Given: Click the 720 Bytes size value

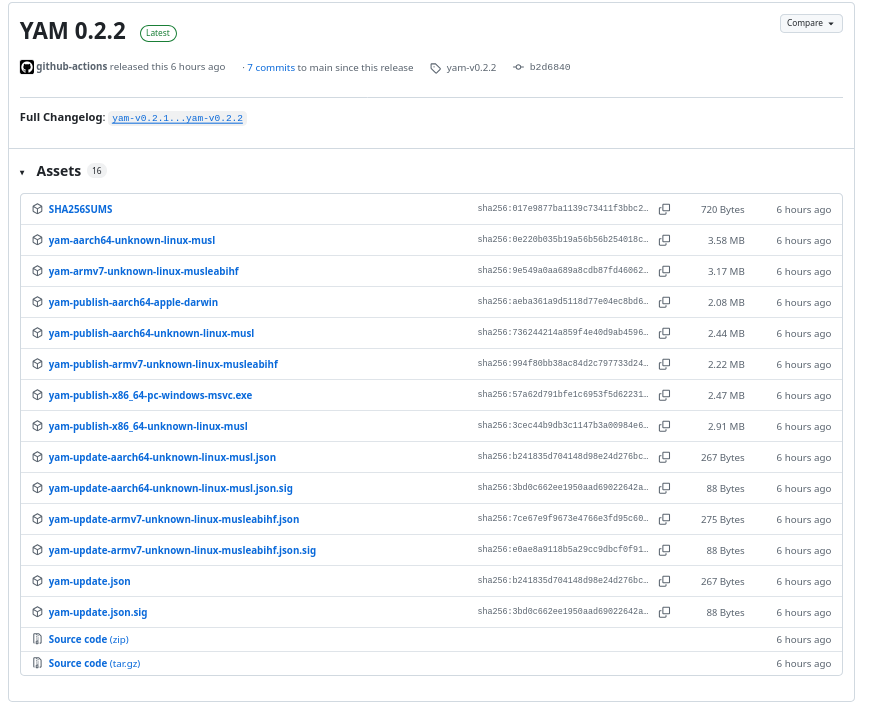Looking at the screenshot, I should 722,210.
